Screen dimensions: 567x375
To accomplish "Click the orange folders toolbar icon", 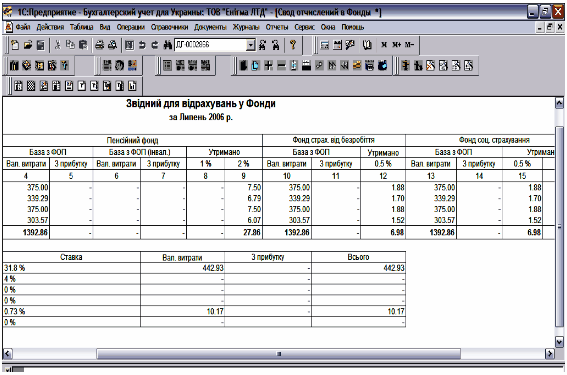I will pyautogui.click(x=357, y=65).
